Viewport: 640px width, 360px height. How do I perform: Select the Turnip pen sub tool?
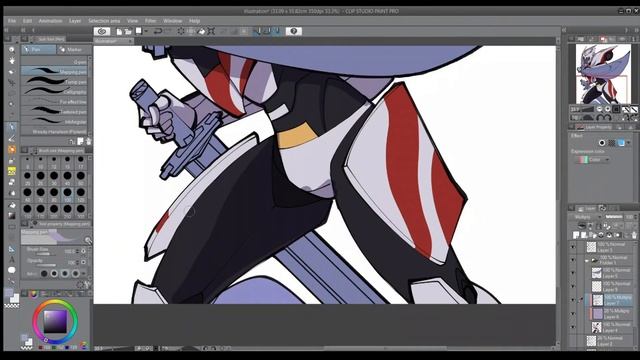coord(54,81)
